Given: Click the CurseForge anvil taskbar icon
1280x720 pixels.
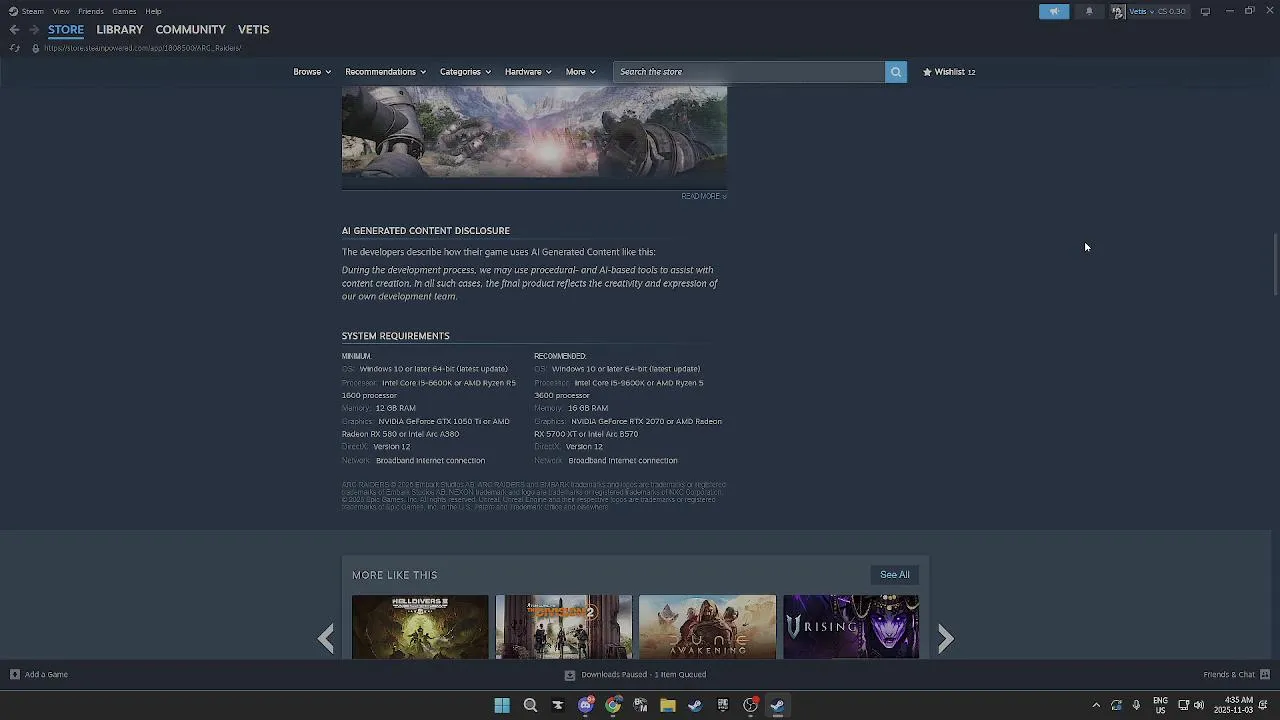Looking at the screenshot, I should coord(558,705).
